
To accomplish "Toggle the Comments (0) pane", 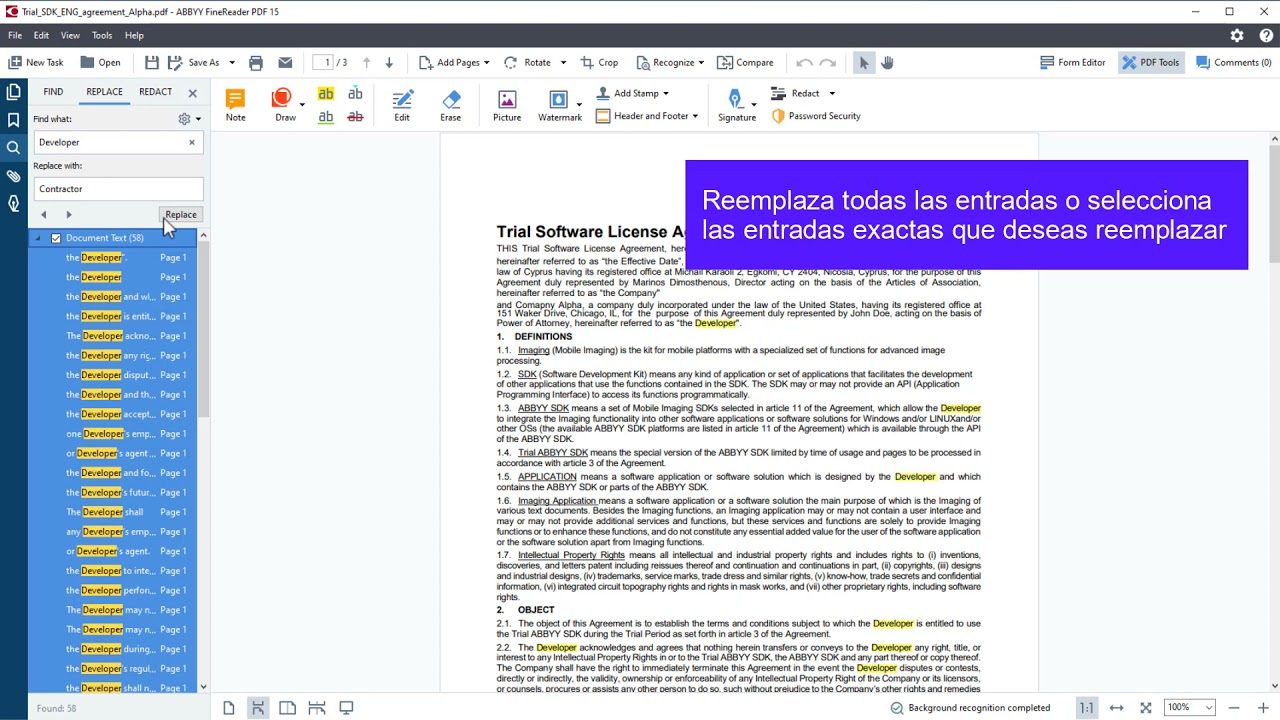I will tap(1234, 62).
